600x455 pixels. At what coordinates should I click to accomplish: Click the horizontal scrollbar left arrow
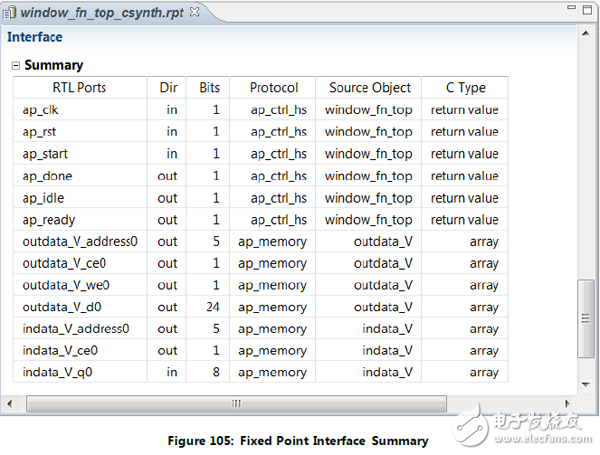tap(11, 404)
